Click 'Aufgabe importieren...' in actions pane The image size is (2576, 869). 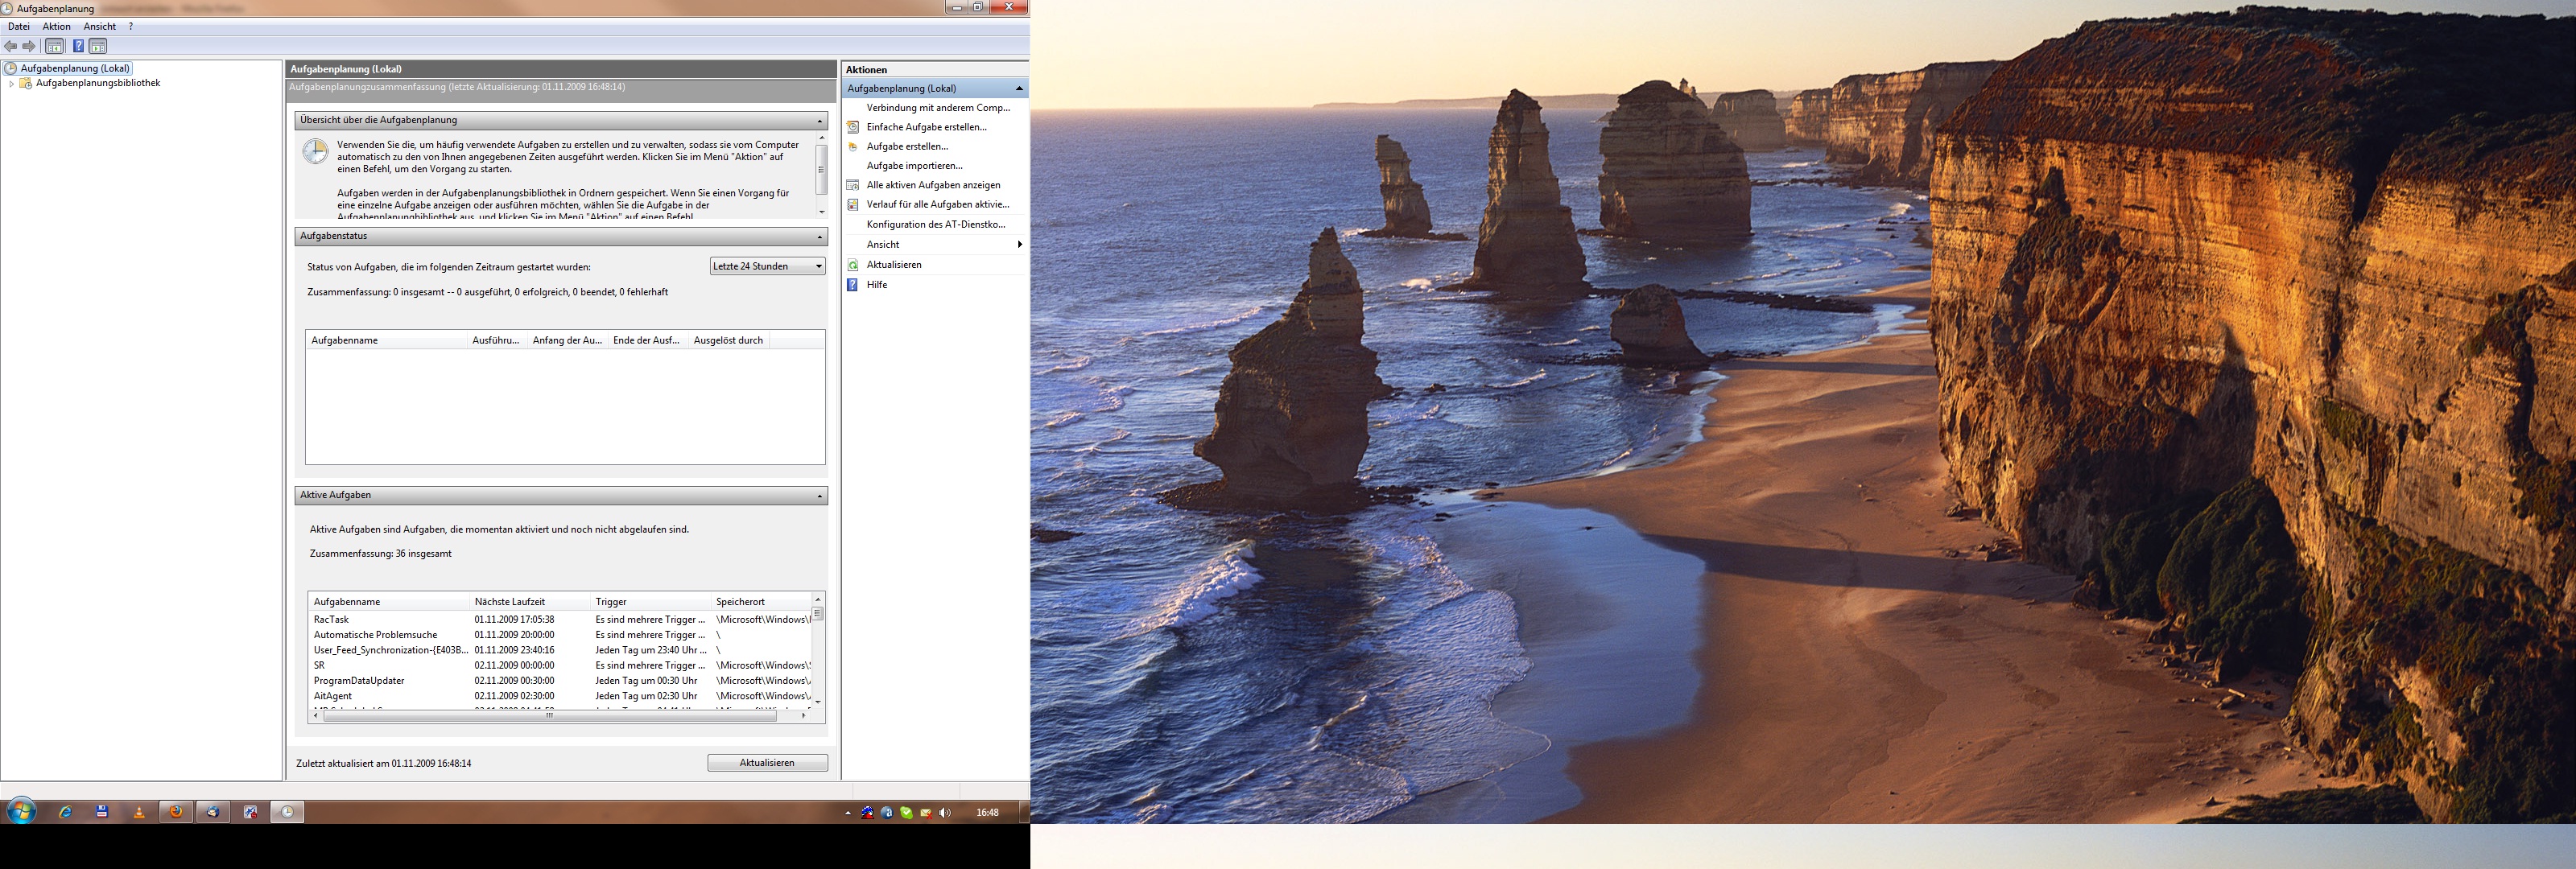914,166
